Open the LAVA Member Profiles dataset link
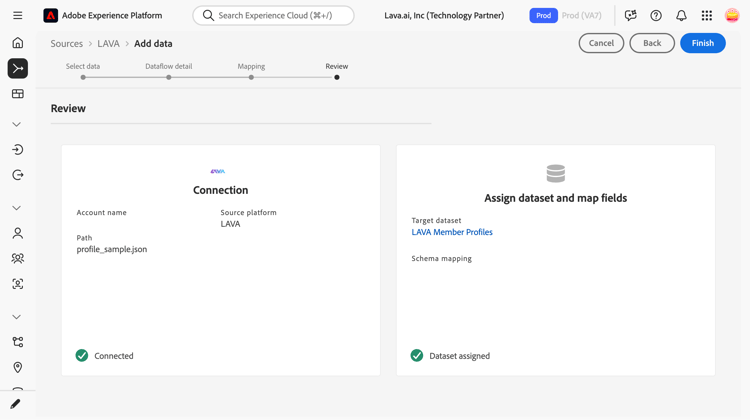This screenshot has width=750, height=420. tap(452, 232)
